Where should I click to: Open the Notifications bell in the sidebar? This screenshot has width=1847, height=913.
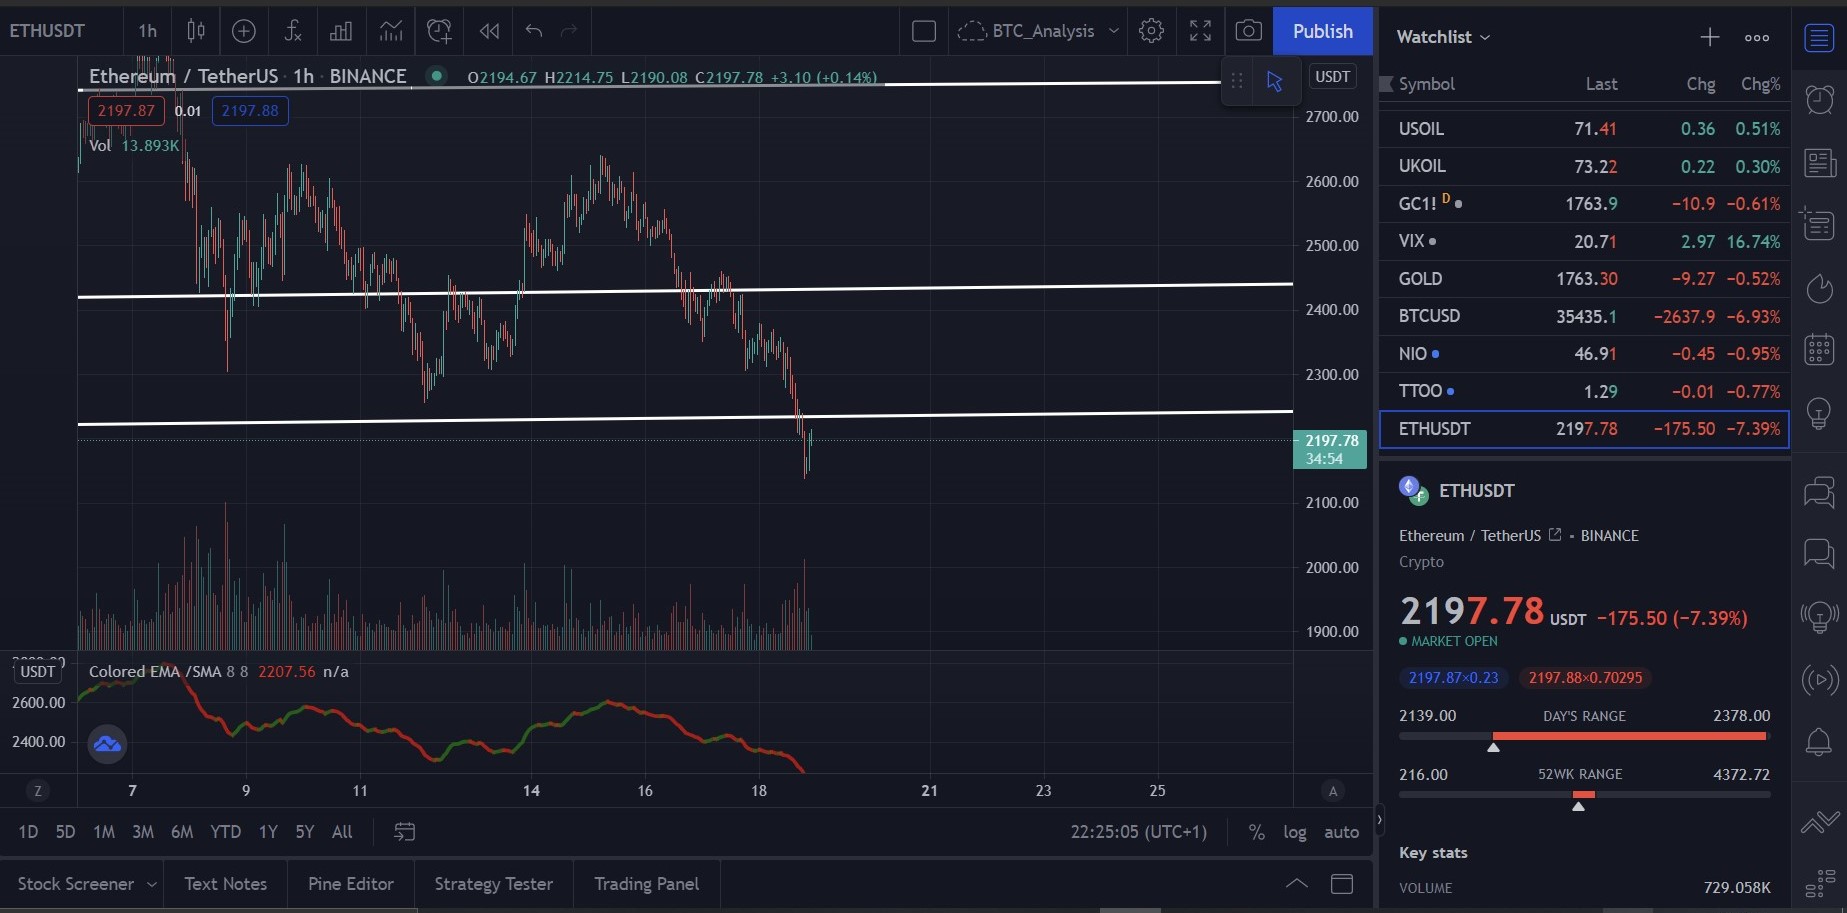1819,742
